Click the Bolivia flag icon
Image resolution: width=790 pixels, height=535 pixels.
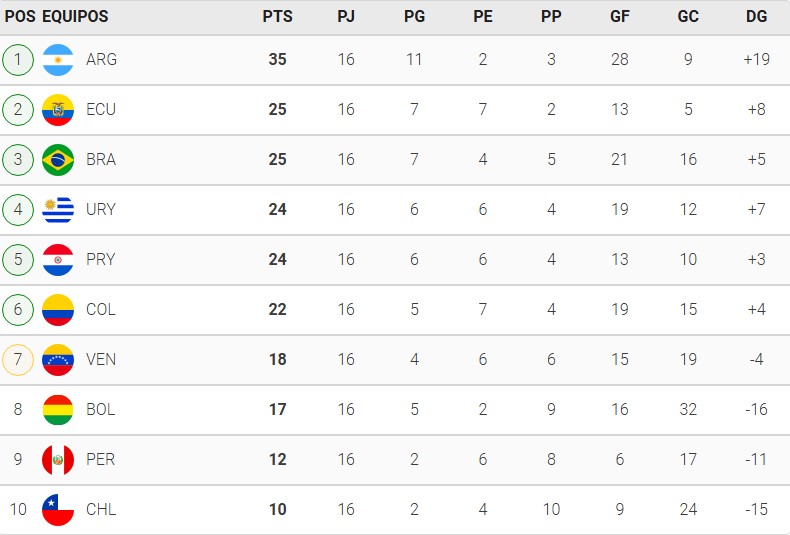[x=58, y=410]
